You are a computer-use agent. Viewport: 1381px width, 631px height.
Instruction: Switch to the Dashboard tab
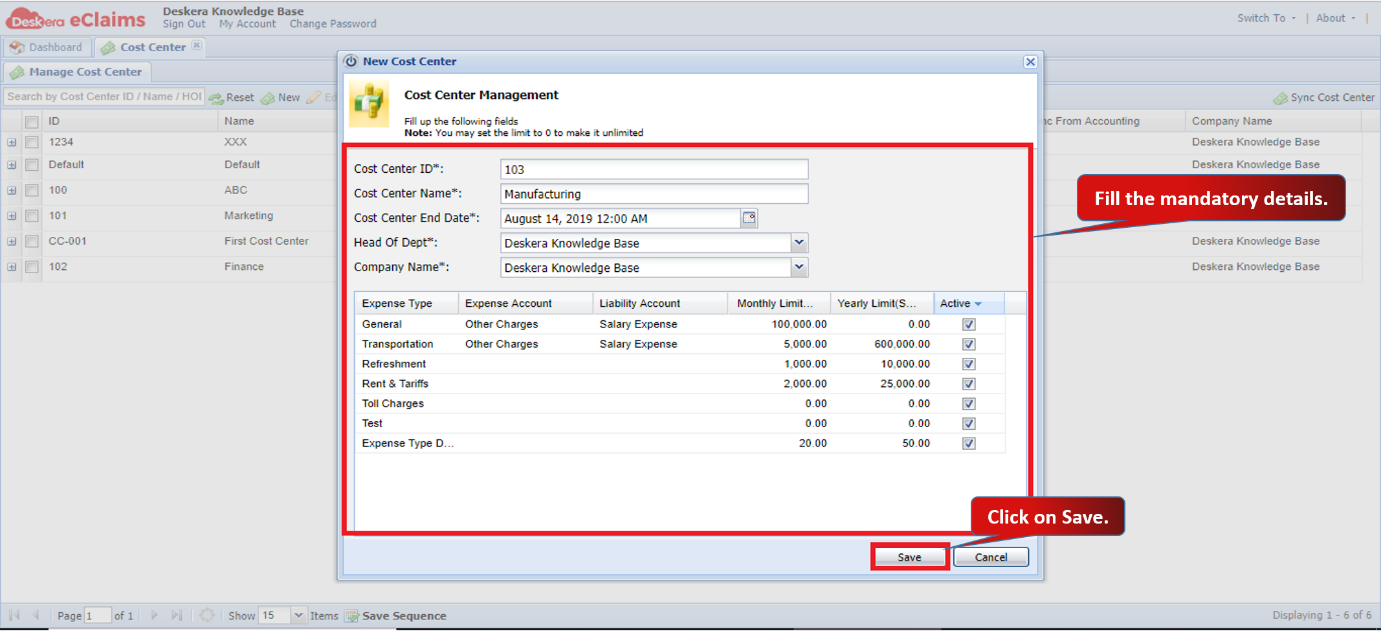click(46, 47)
